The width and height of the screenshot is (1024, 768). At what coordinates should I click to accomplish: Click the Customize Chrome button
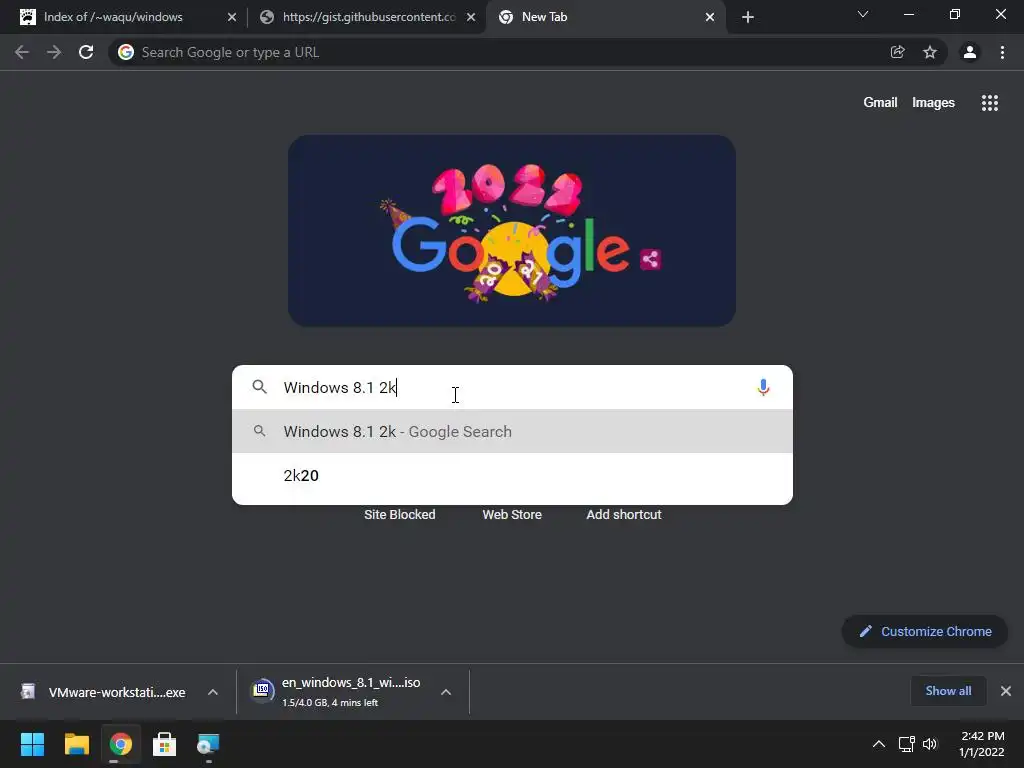pyautogui.click(x=925, y=632)
